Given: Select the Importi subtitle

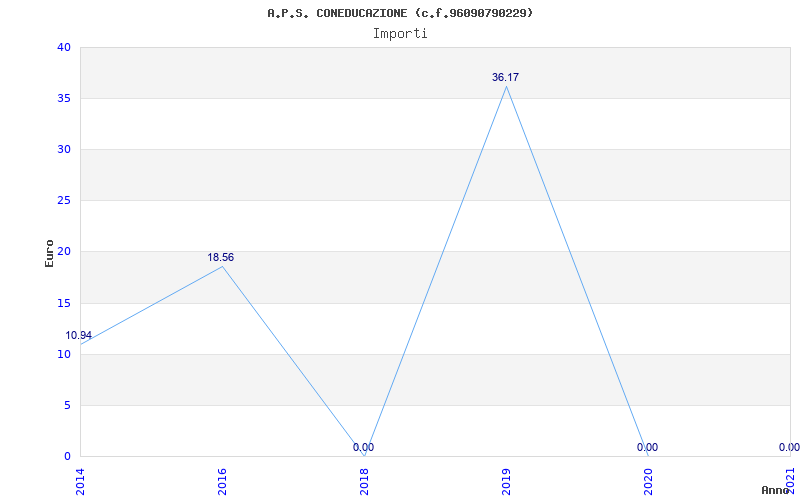Looking at the screenshot, I should (x=400, y=34).
